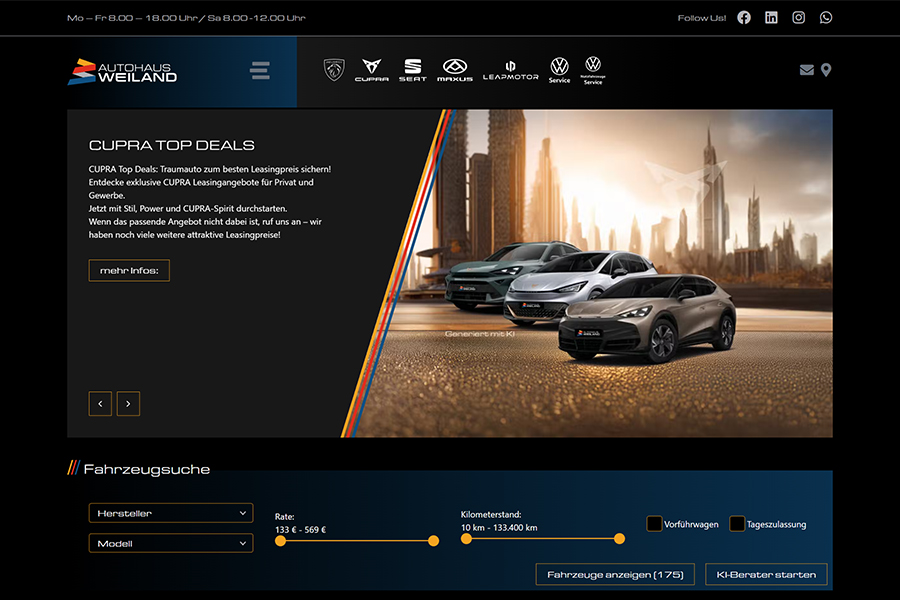900x600 pixels.
Task: Open the SEAT brand page
Action: (x=412, y=70)
